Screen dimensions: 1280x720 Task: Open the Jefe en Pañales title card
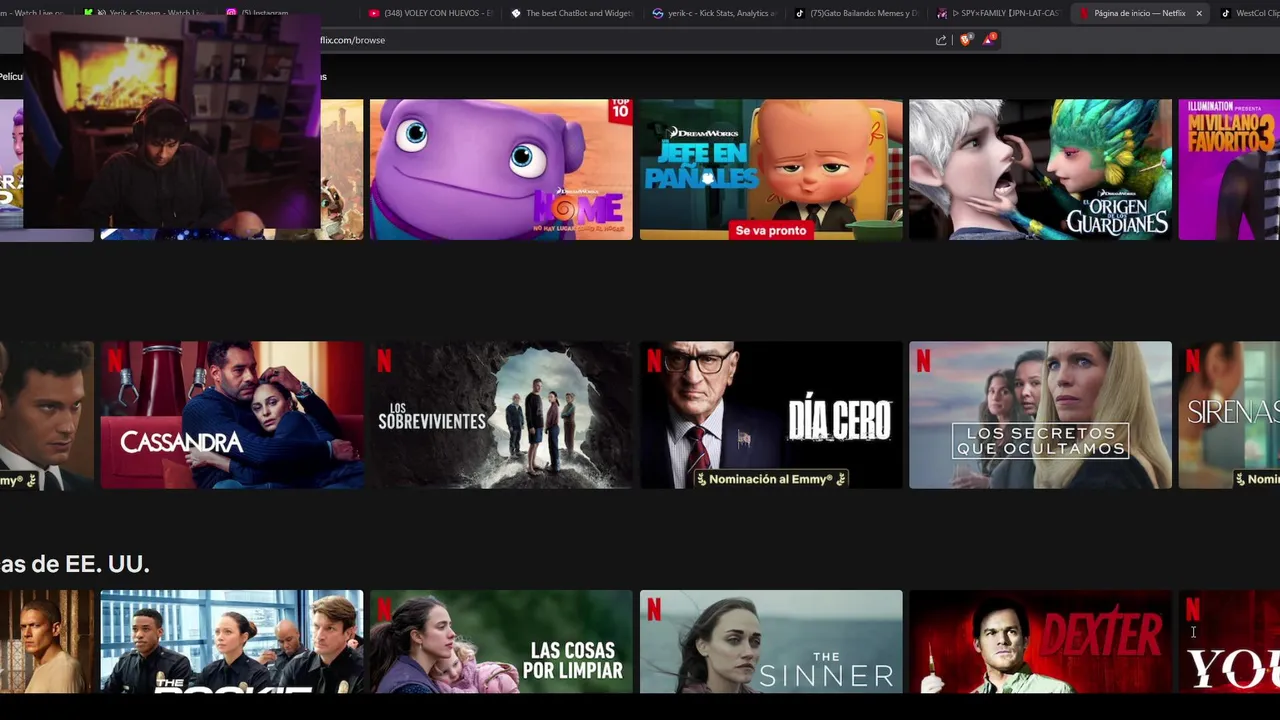(x=771, y=169)
